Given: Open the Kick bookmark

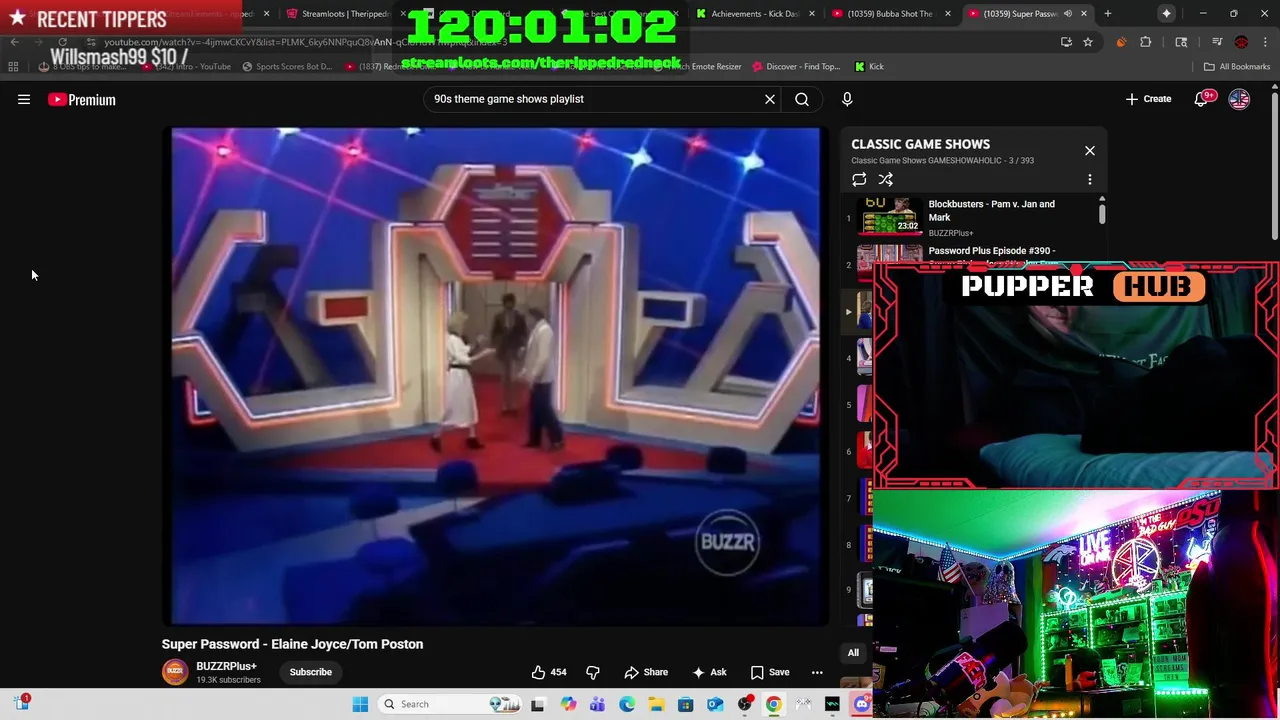Looking at the screenshot, I should [x=869, y=67].
